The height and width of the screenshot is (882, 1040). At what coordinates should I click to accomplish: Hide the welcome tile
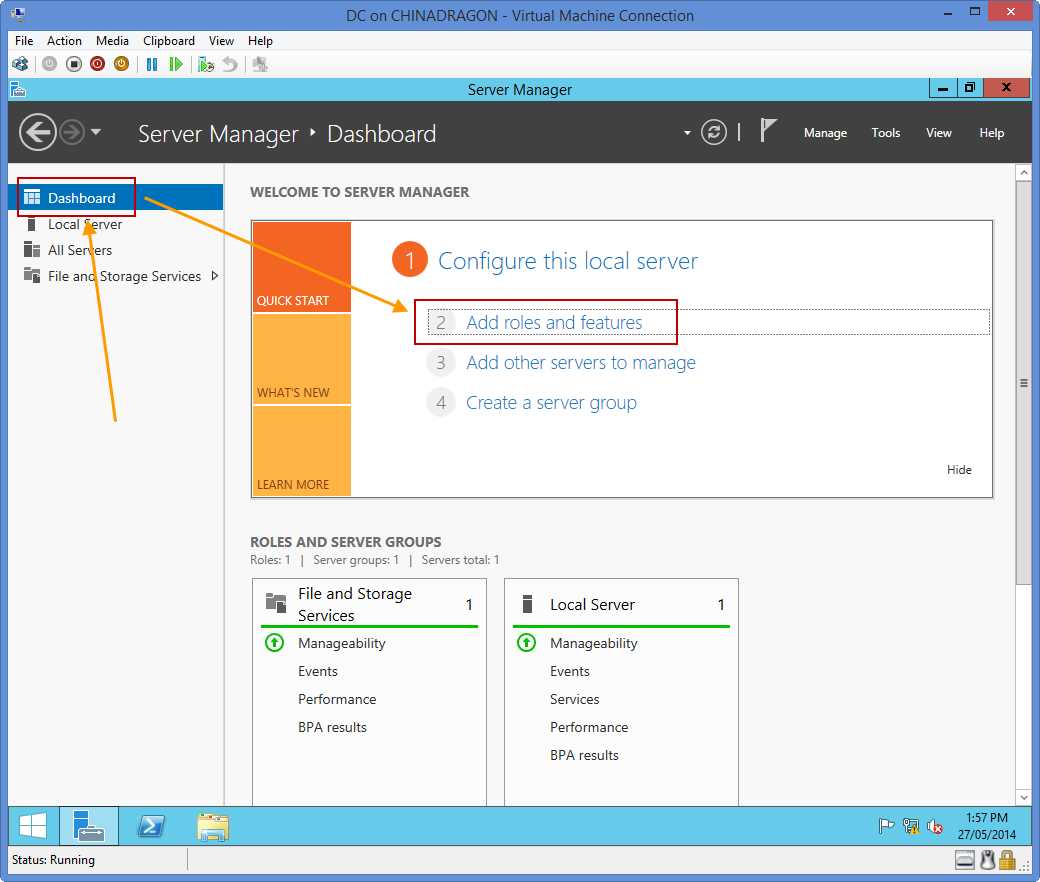(x=959, y=470)
